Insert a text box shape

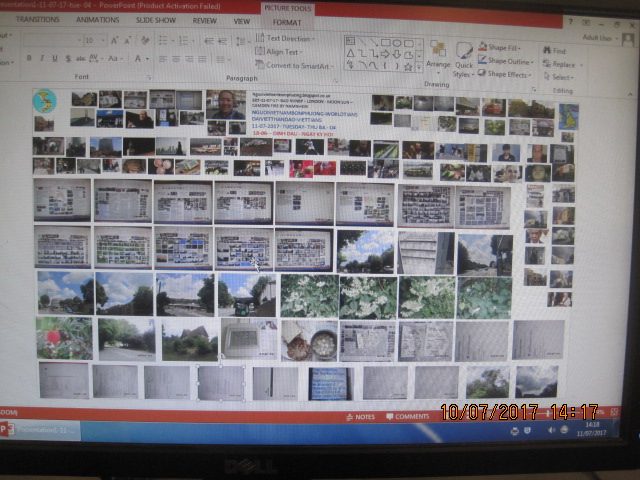tap(350, 41)
